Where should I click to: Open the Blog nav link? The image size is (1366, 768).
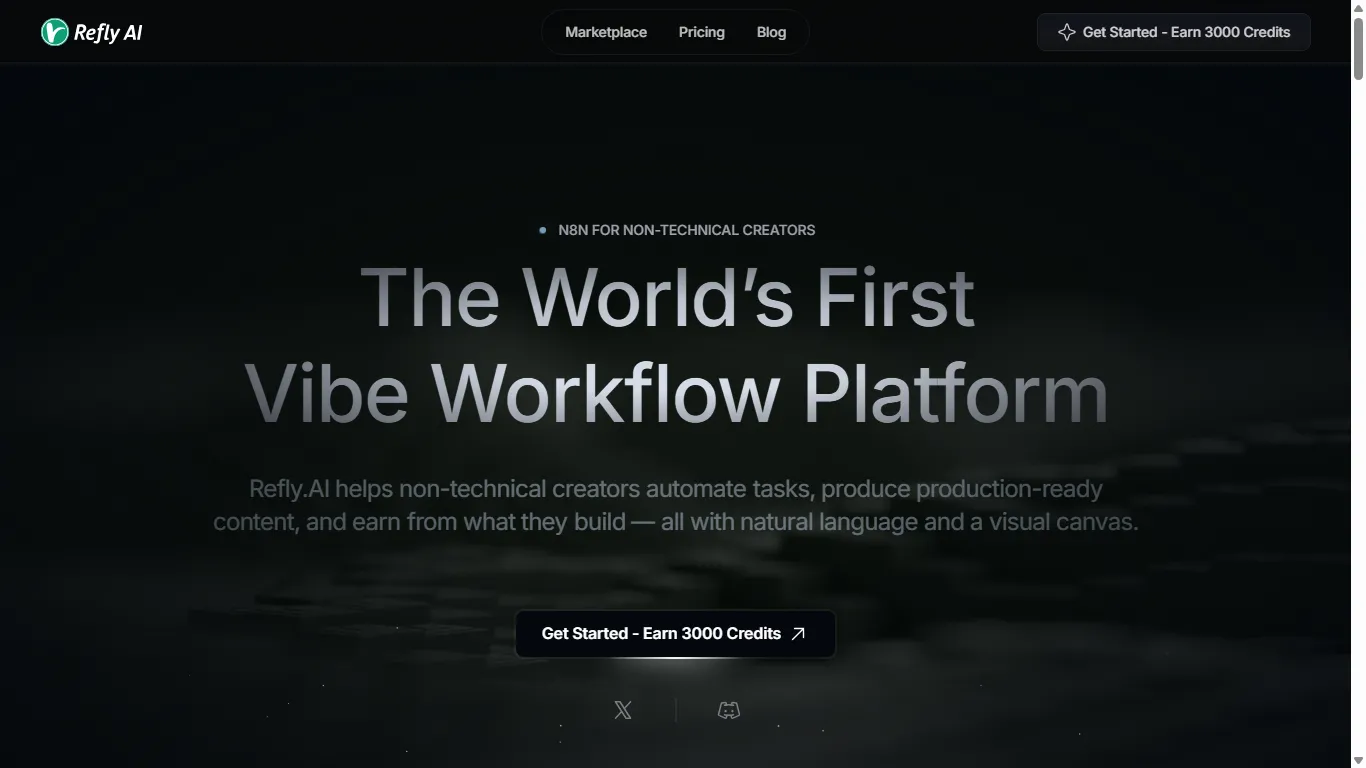click(x=771, y=32)
